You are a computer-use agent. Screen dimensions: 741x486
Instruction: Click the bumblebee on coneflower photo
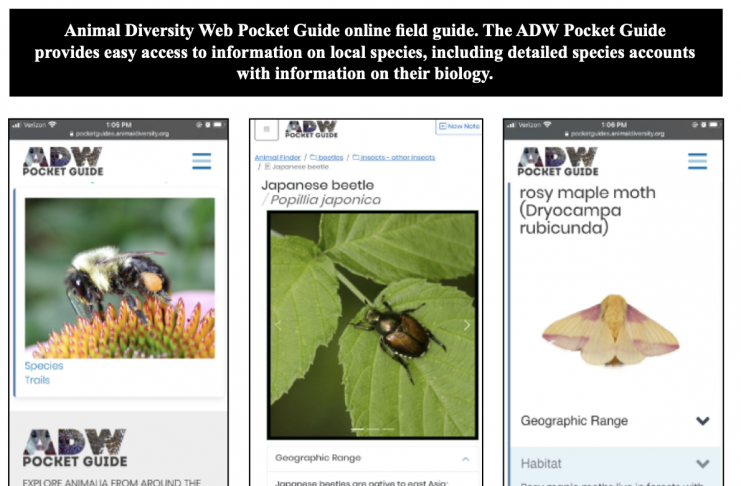tap(120, 278)
